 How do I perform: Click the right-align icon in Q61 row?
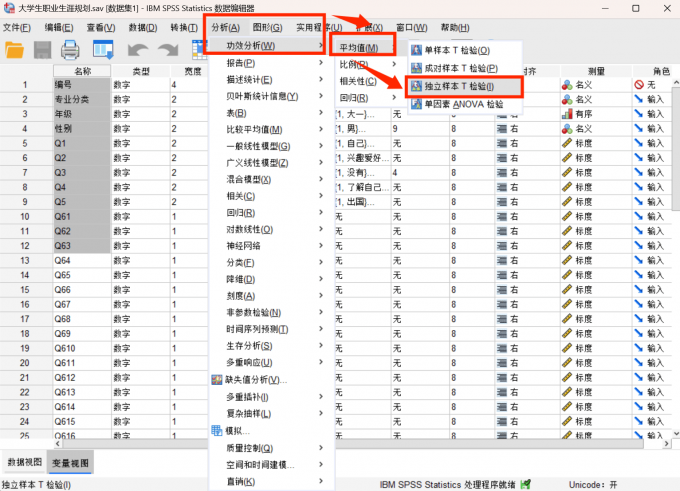tap(502, 216)
